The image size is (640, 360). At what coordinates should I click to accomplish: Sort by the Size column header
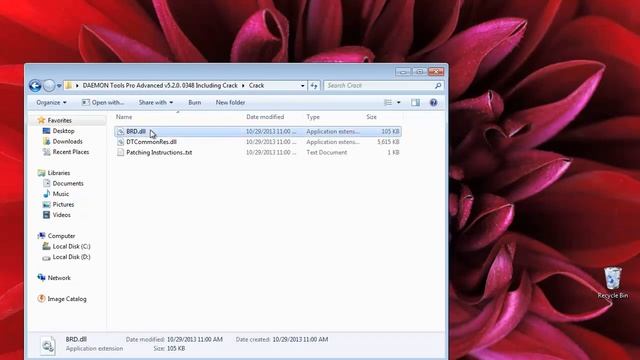[371, 117]
